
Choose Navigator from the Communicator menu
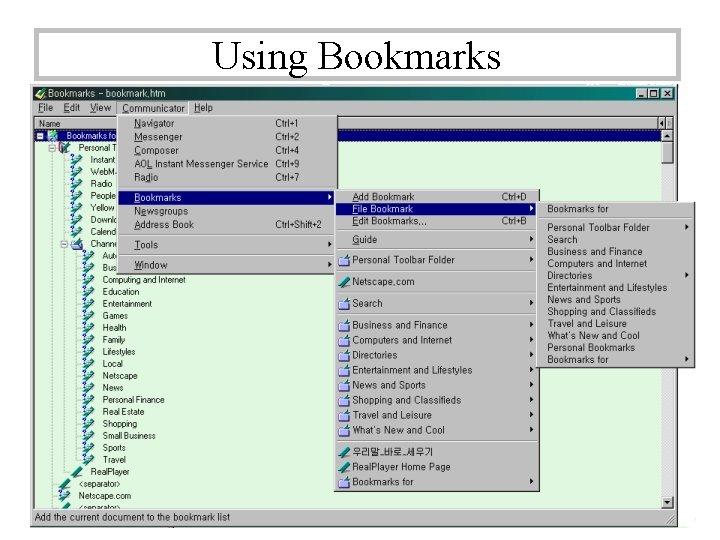click(227, 123)
